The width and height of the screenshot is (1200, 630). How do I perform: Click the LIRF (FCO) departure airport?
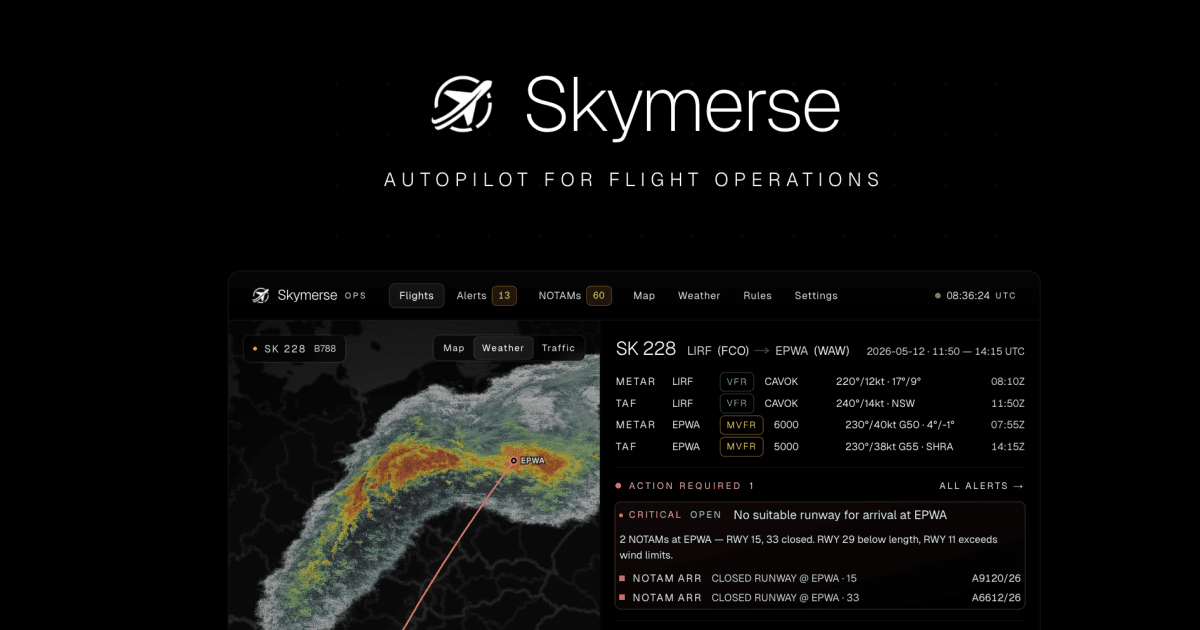point(719,351)
